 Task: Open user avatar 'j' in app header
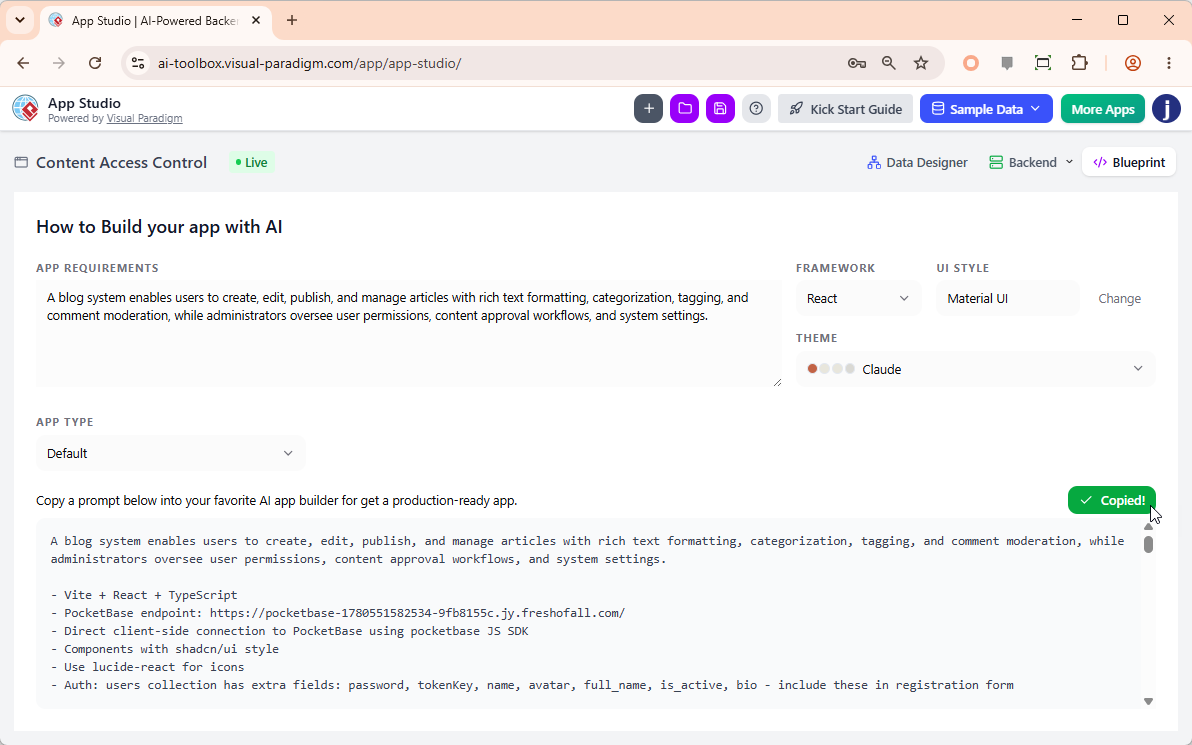[x=1166, y=109]
